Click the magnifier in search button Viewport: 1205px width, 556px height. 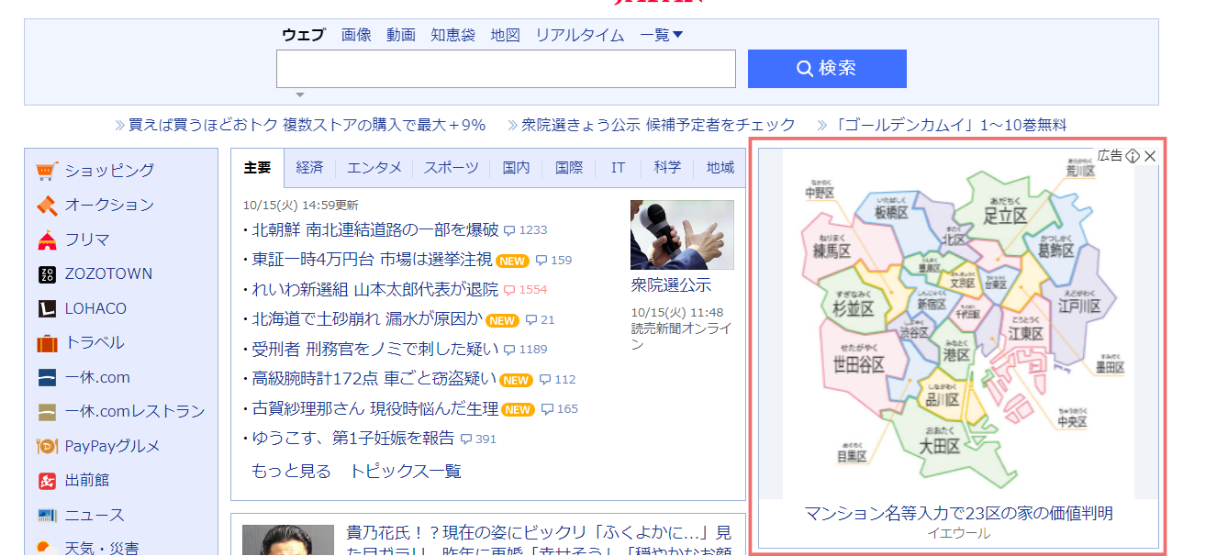coord(804,69)
